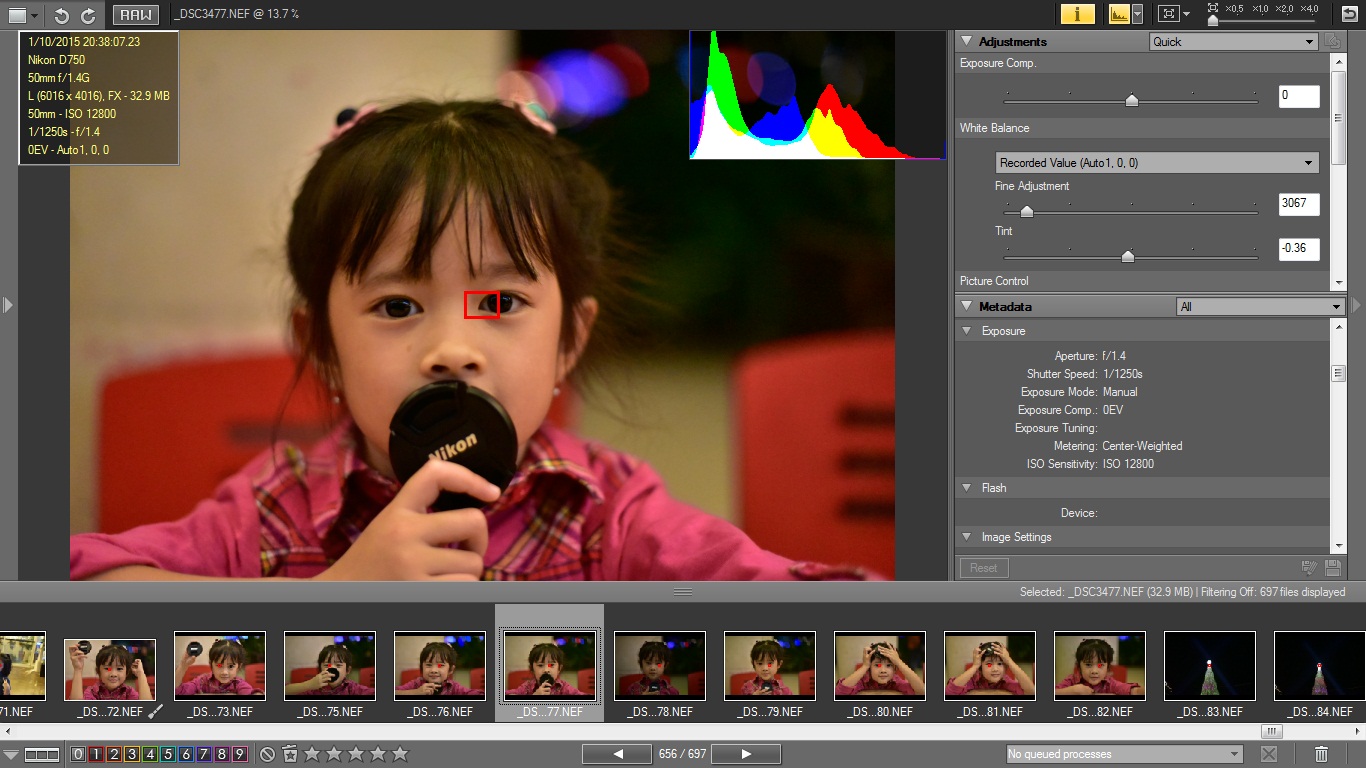The width and height of the screenshot is (1366, 768).
Task: Apply red label number 1
Action: tap(95, 754)
